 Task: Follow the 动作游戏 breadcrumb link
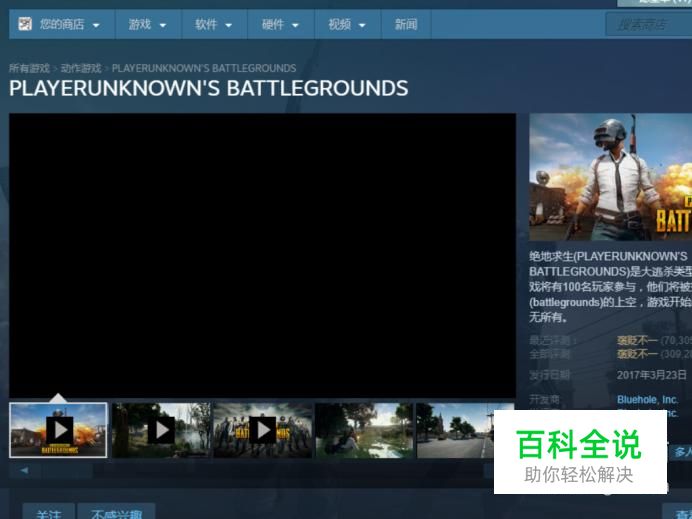pyautogui.click(x=81, y=68)
